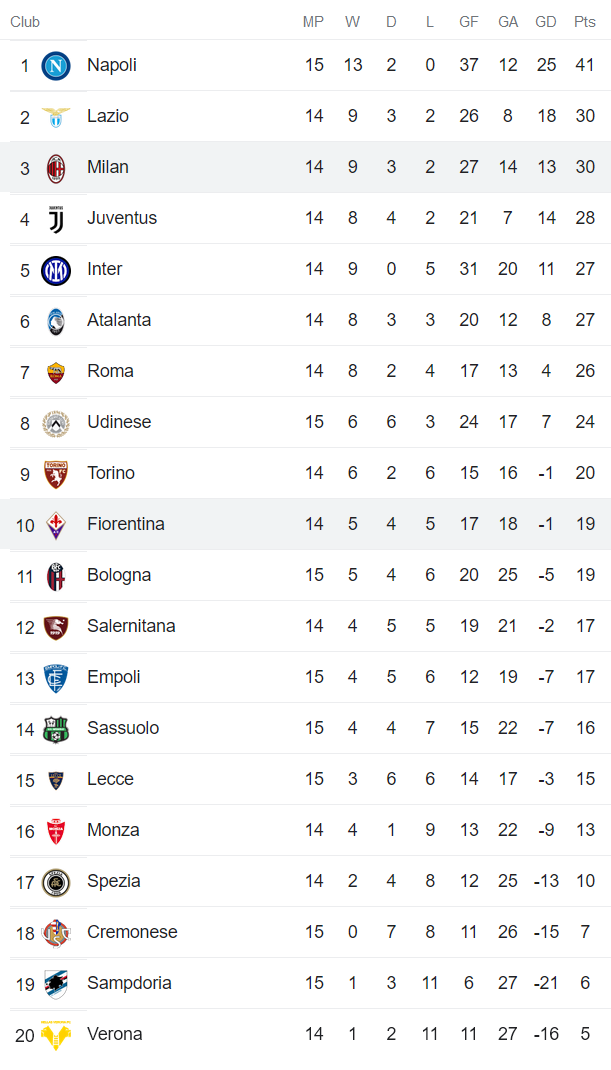Click the Torino bull crest icon

tap(56, 474)
